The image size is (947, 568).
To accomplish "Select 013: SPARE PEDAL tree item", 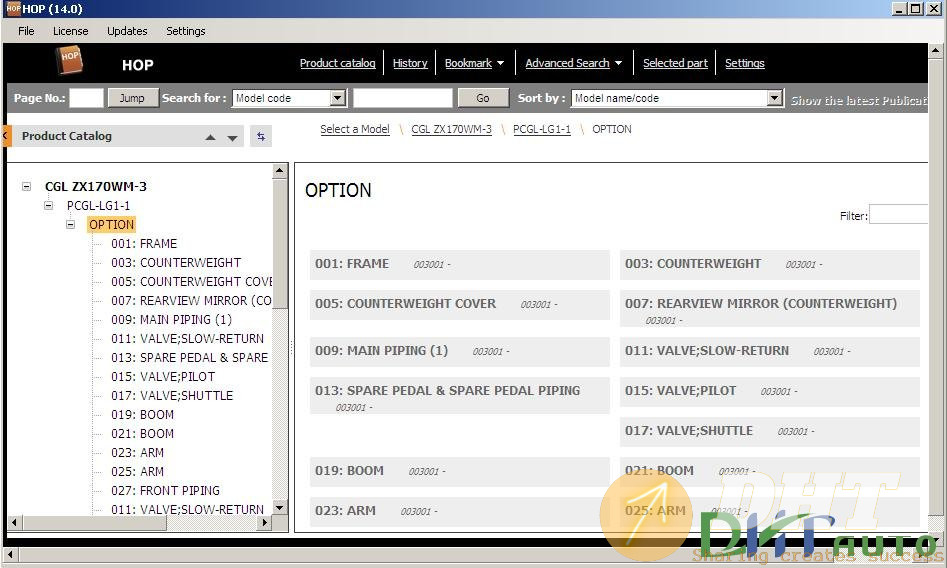I will tap(190, 358).
